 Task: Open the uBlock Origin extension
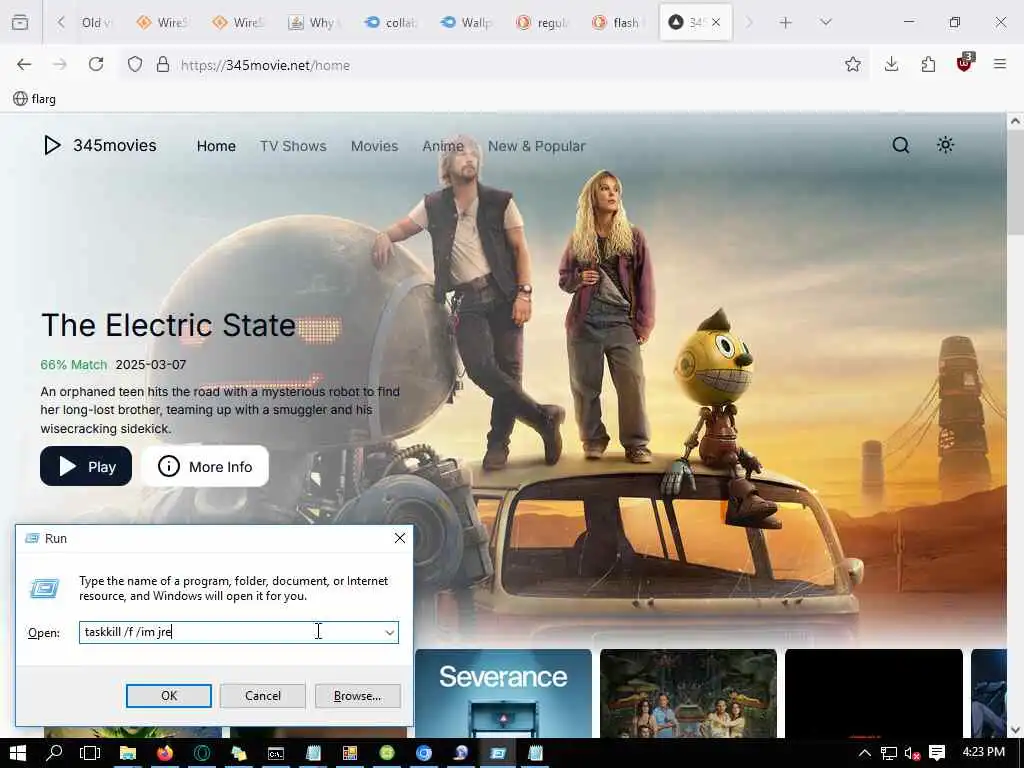click(x=965, y=63)
